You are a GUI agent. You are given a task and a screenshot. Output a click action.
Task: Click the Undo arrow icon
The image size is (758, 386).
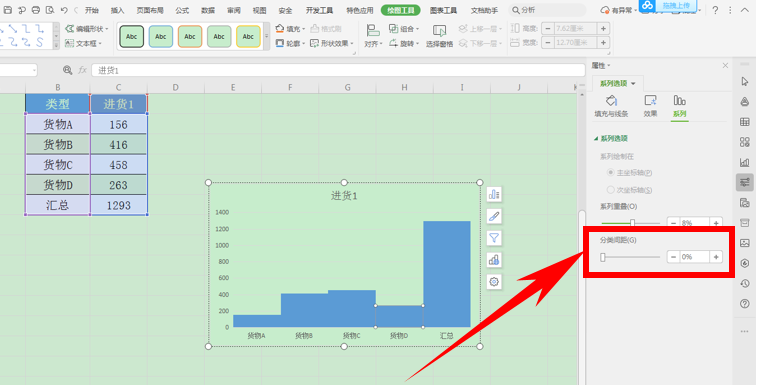click(64, 10)
